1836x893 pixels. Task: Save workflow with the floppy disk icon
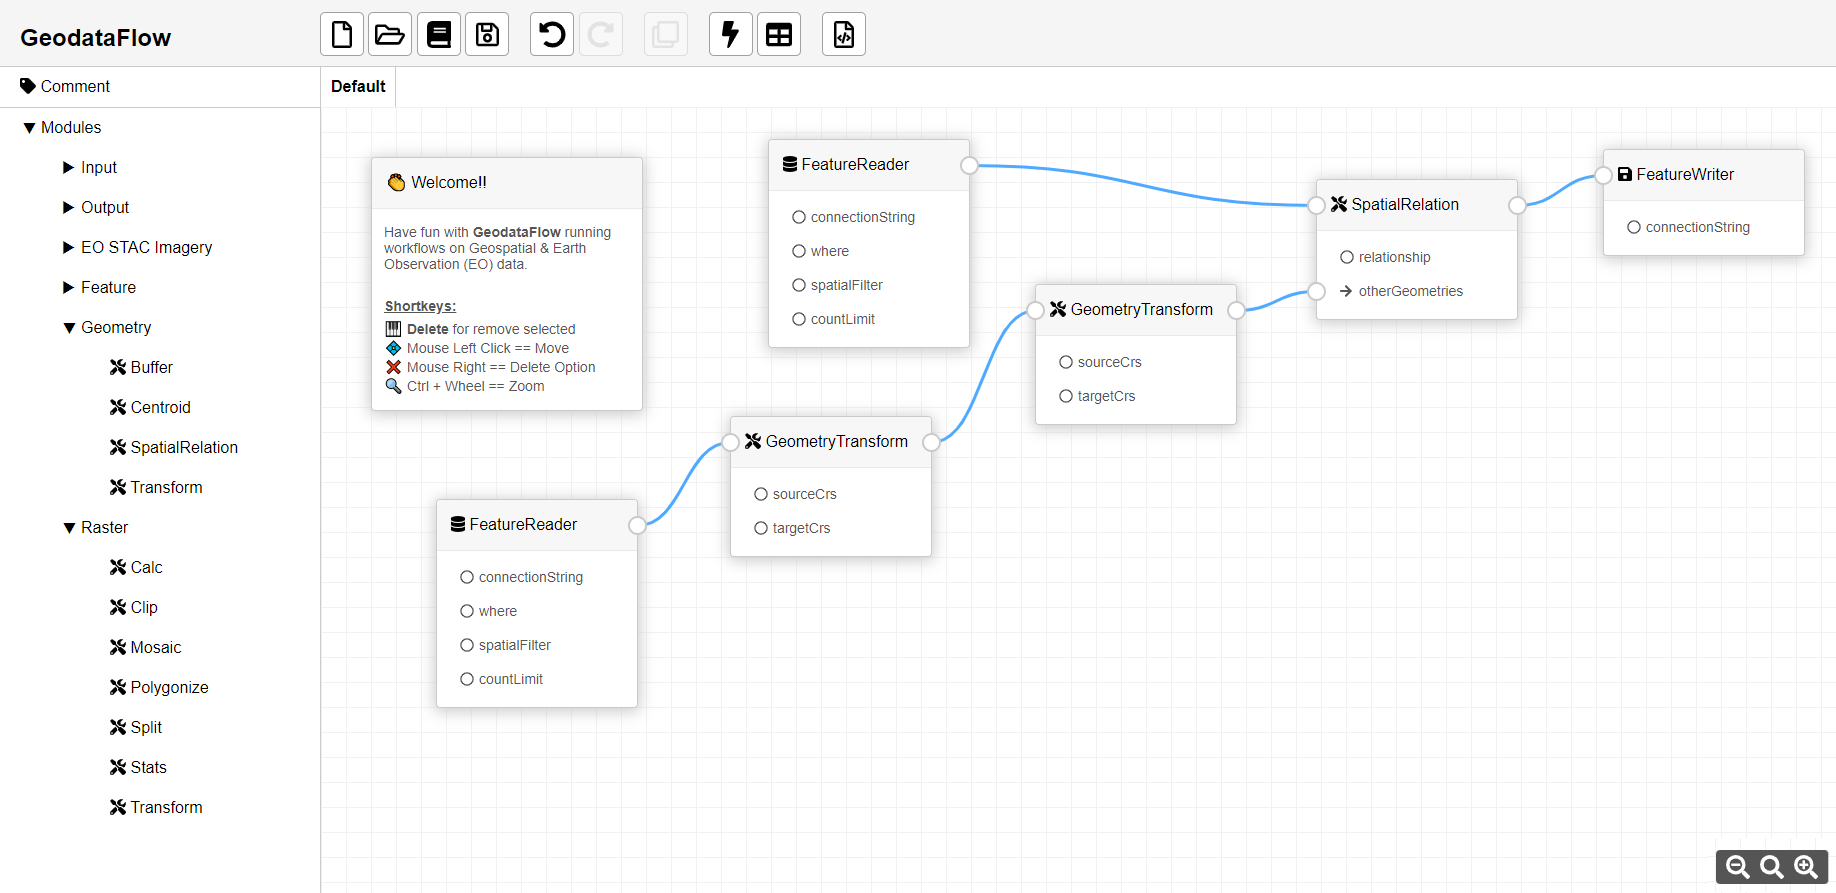click(x=487, y=35)
